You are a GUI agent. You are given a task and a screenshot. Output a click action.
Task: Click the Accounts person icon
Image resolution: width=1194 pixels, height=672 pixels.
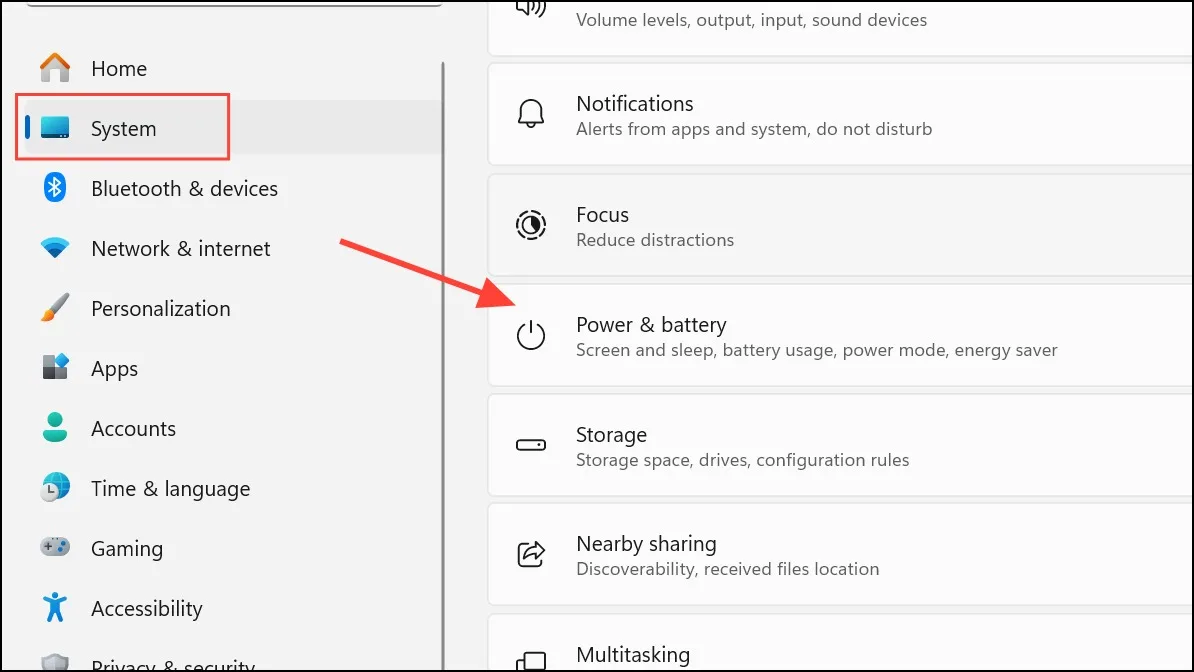coord(55,427)
